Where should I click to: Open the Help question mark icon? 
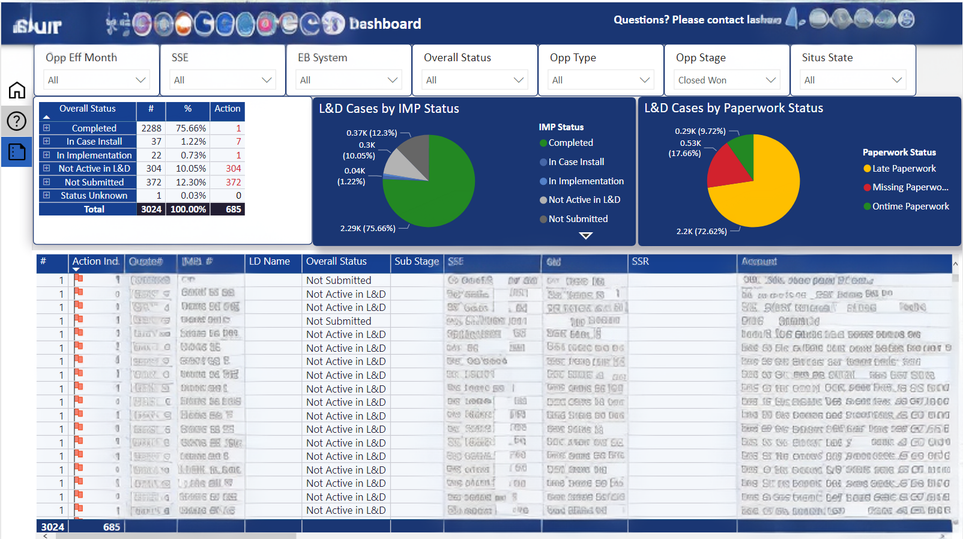tap(17, 121)
